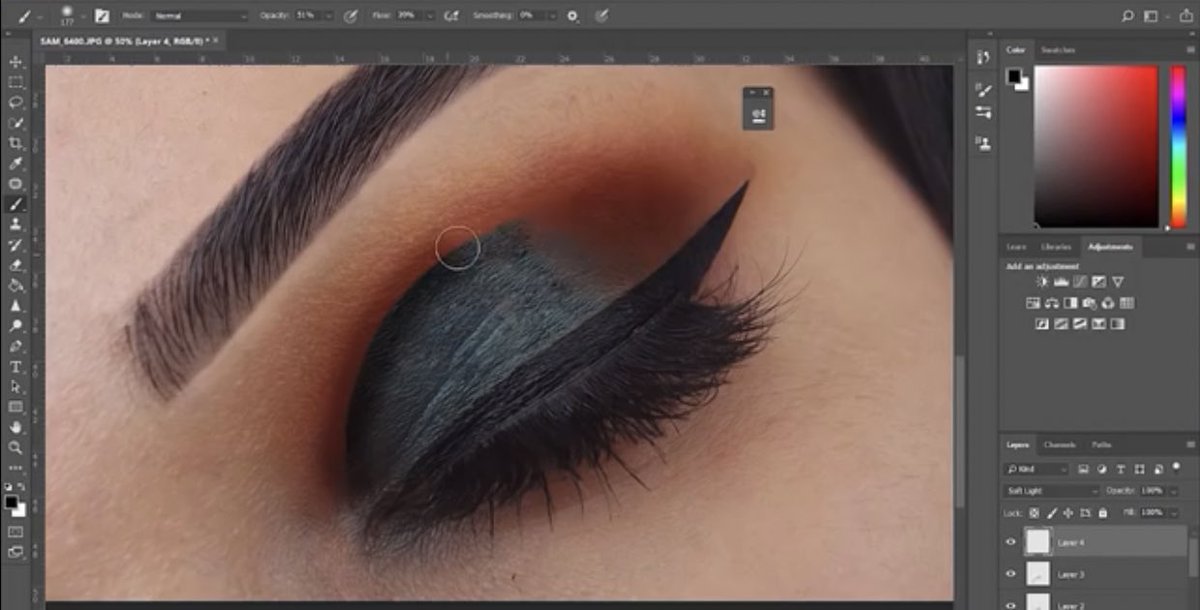The height and width of the screenshot is (610, 1200).
Task: Open smoothing options gear
Action: coord(572,16)
